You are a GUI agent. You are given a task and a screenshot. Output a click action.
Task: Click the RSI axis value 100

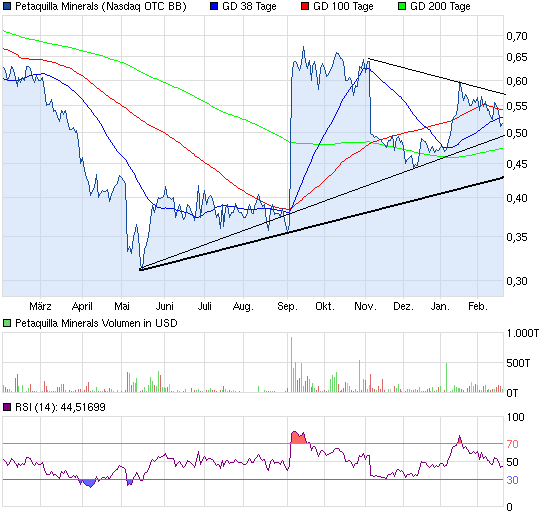[515, 417]
